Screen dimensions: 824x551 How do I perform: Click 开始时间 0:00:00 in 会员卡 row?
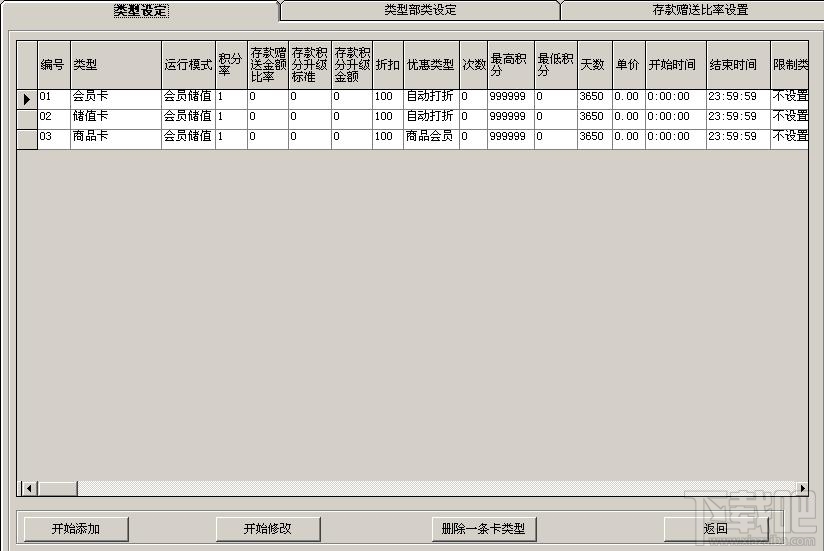676,97
